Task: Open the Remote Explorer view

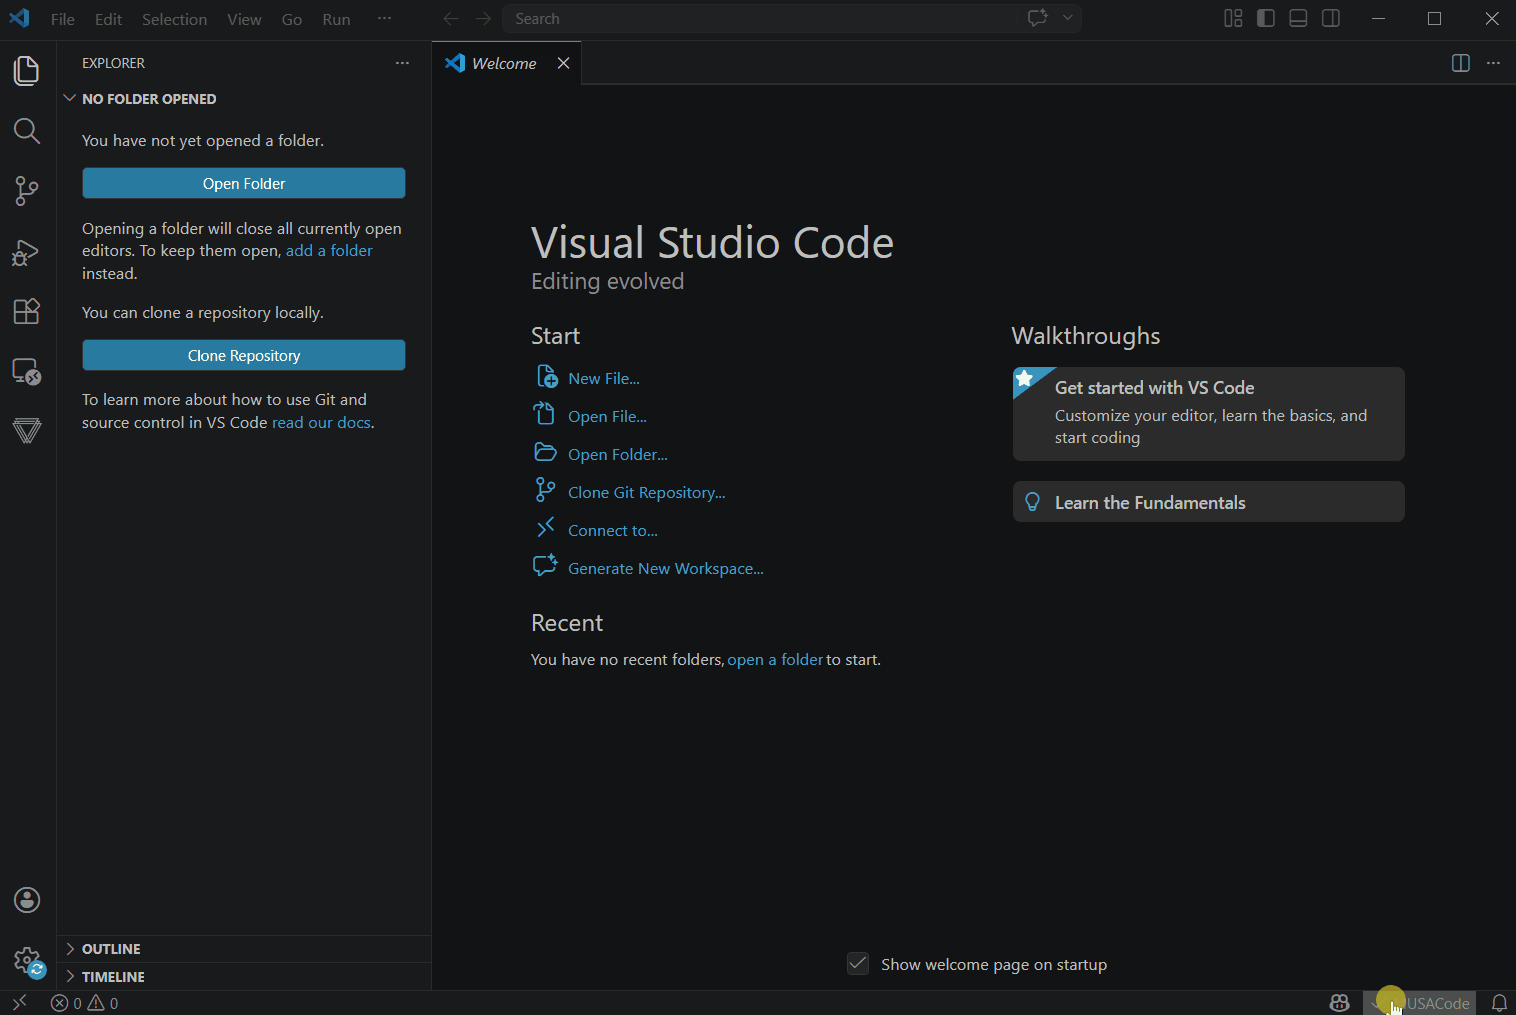Action: (x=27, y=371)
